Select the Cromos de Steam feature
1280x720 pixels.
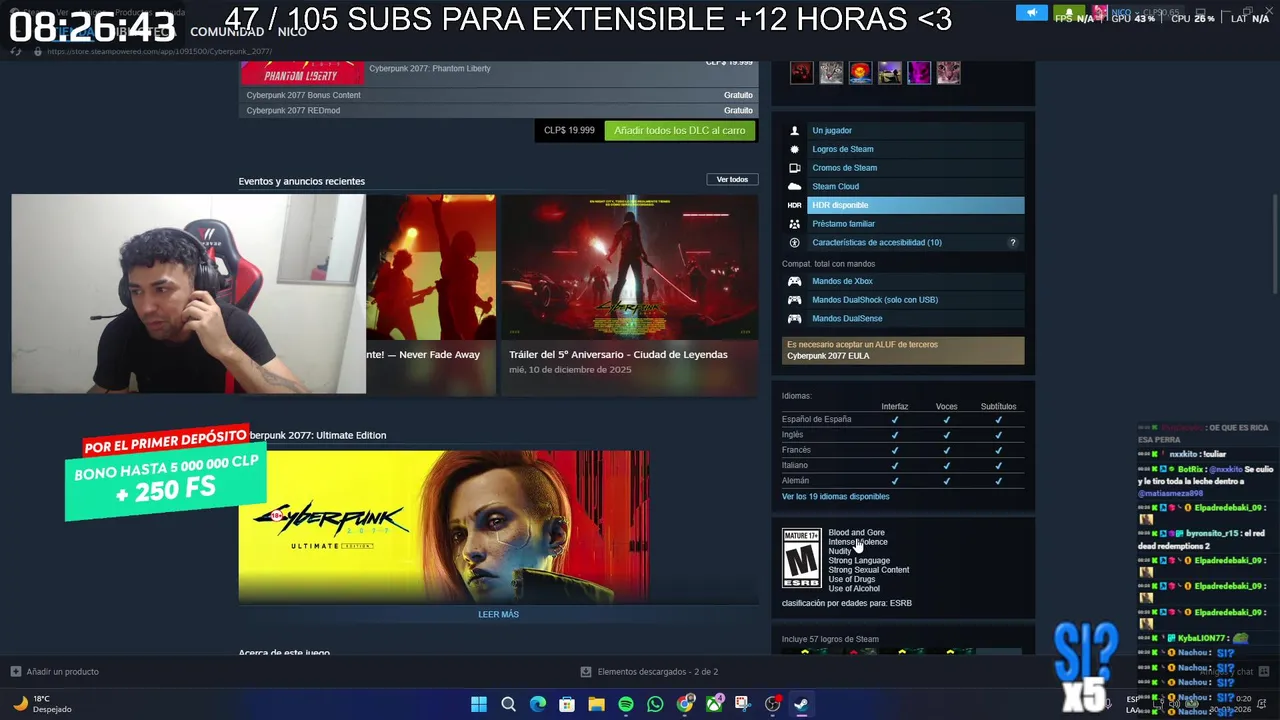[x=904, y=168]
